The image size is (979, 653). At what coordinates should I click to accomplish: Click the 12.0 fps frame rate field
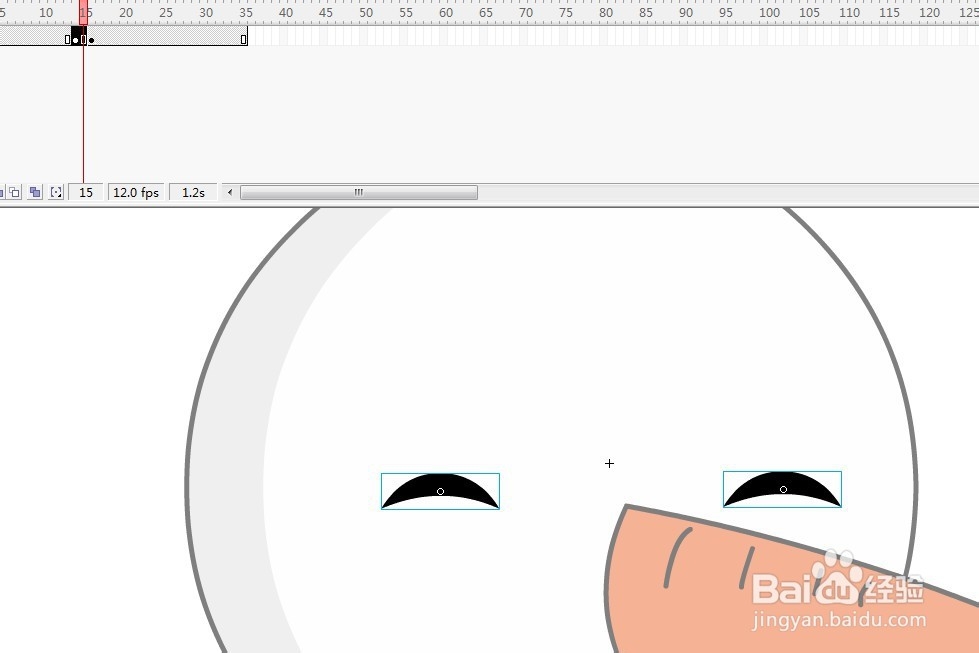136,192
